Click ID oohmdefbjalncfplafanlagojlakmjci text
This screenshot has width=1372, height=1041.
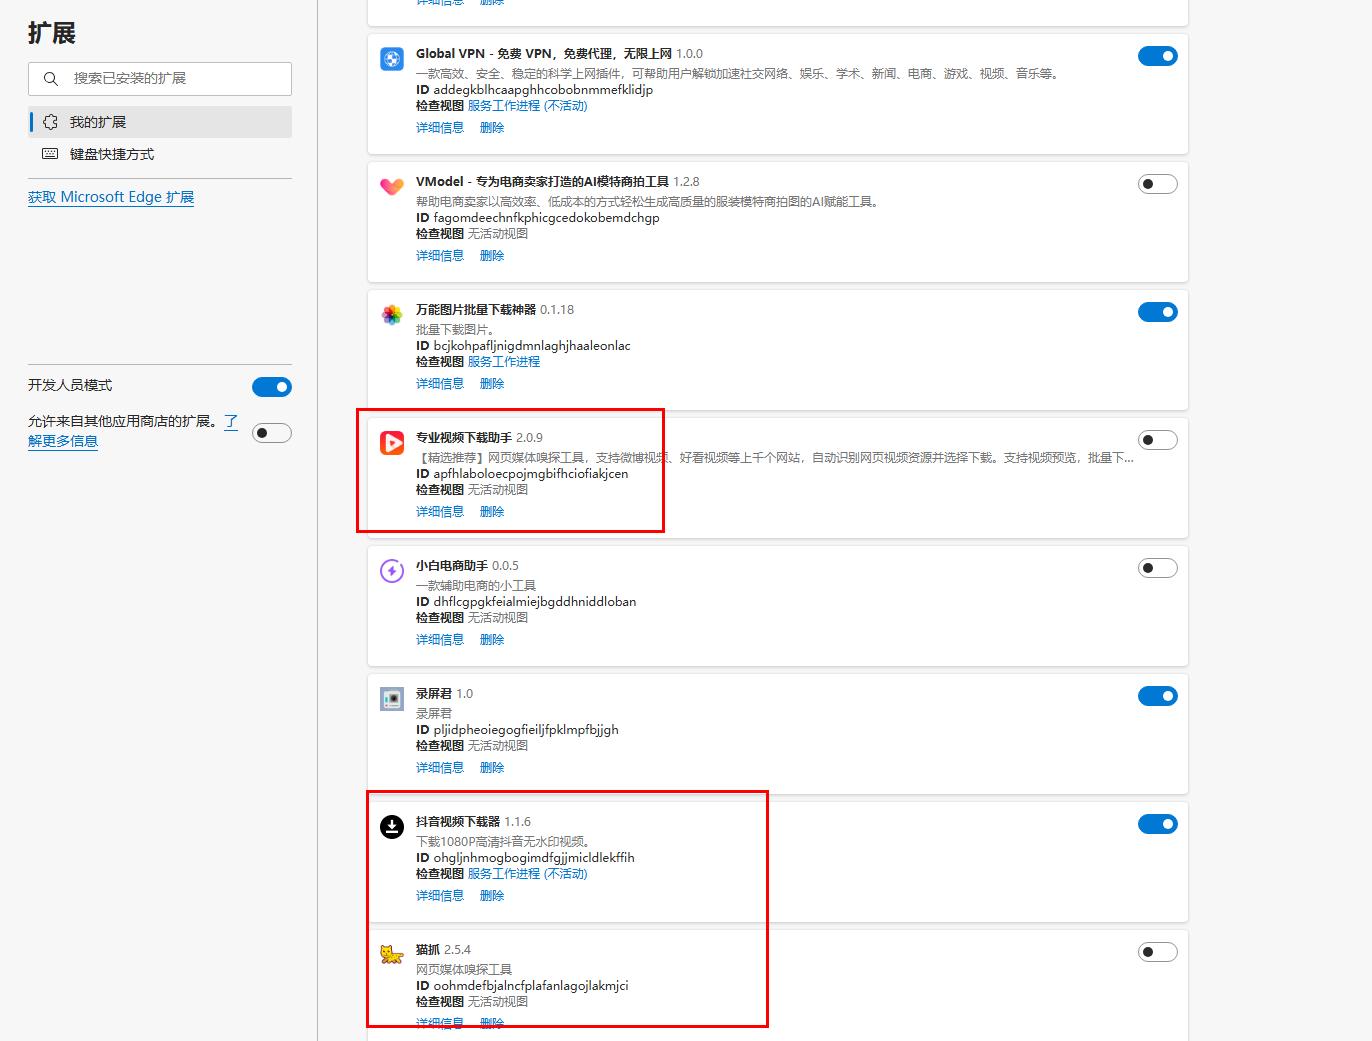(x=522, y=986)
